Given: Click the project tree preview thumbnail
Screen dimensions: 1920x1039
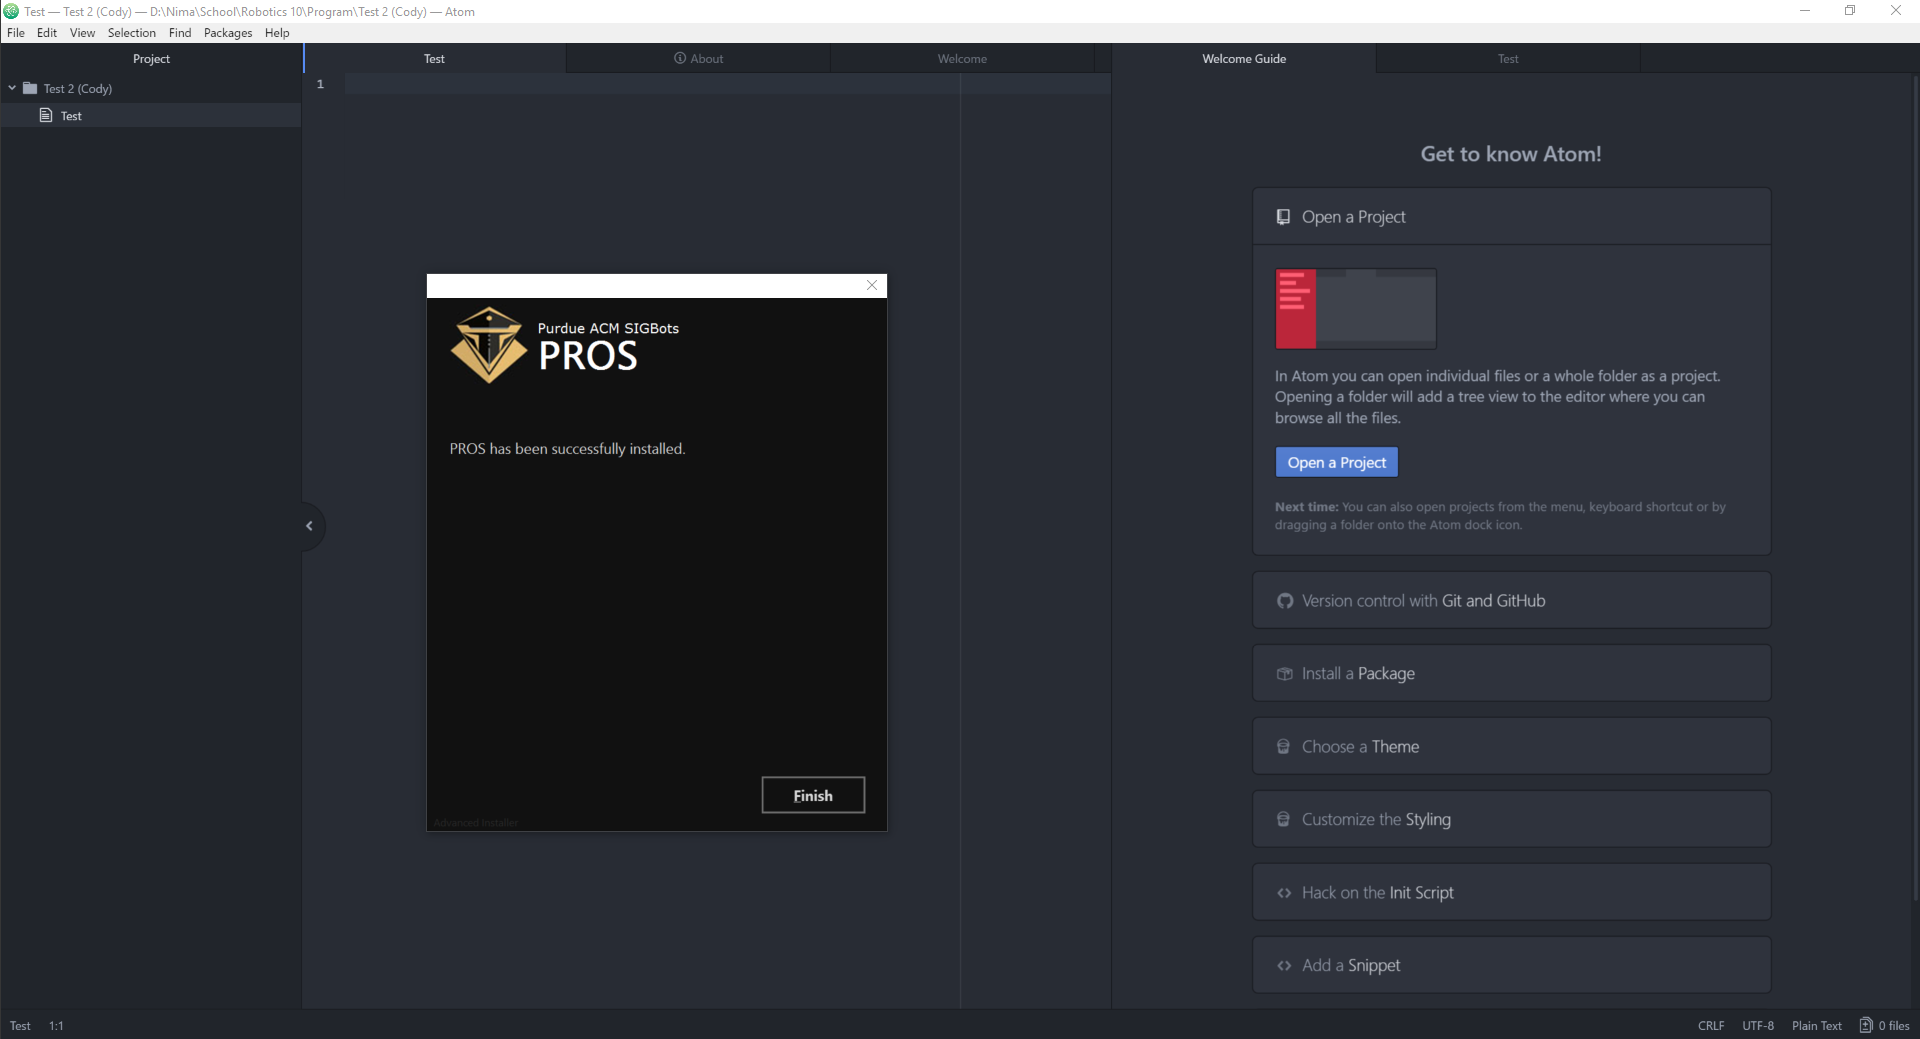Looking at the screenshot, I should (x=1355, y=308).
